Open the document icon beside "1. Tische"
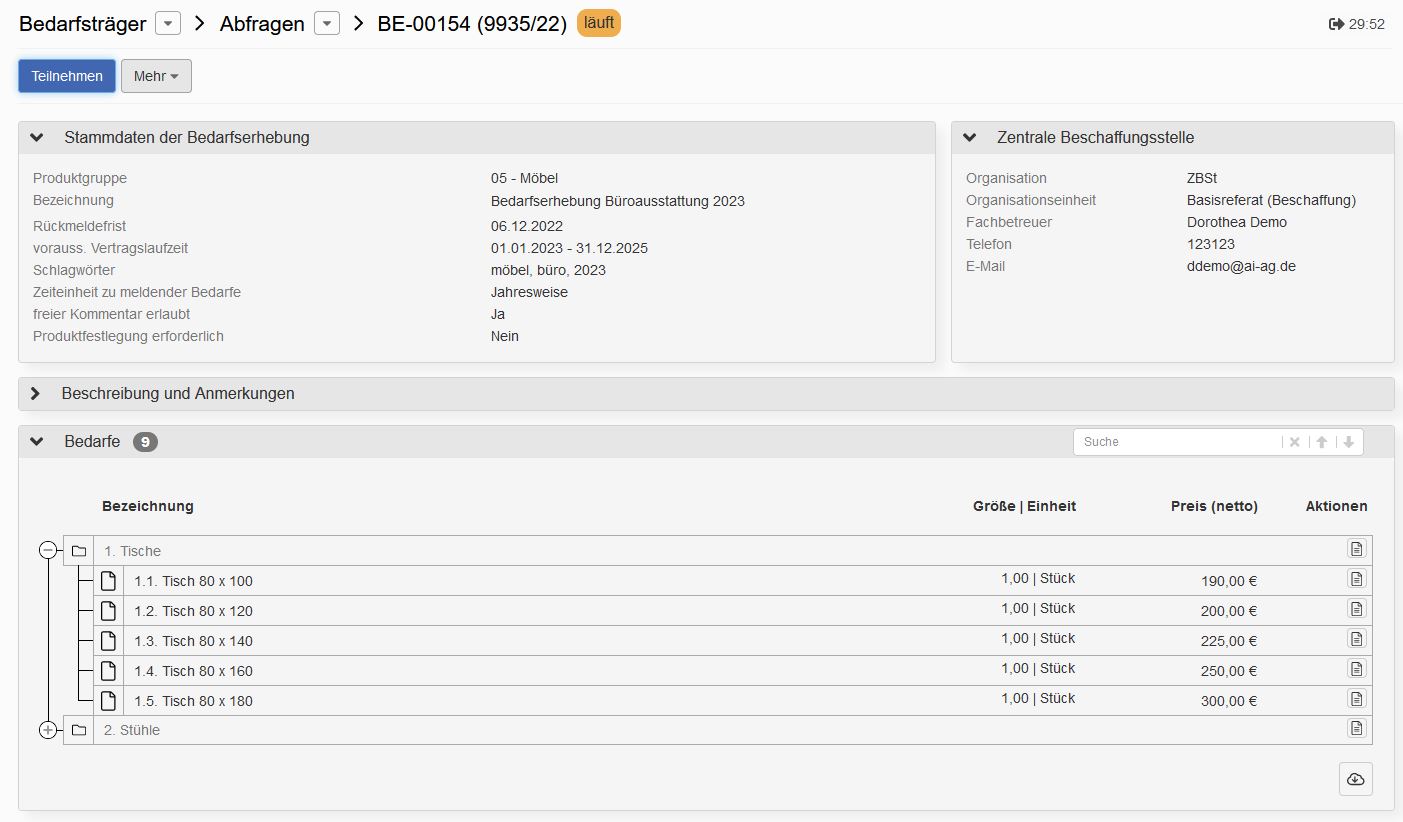 point(1356,548)
